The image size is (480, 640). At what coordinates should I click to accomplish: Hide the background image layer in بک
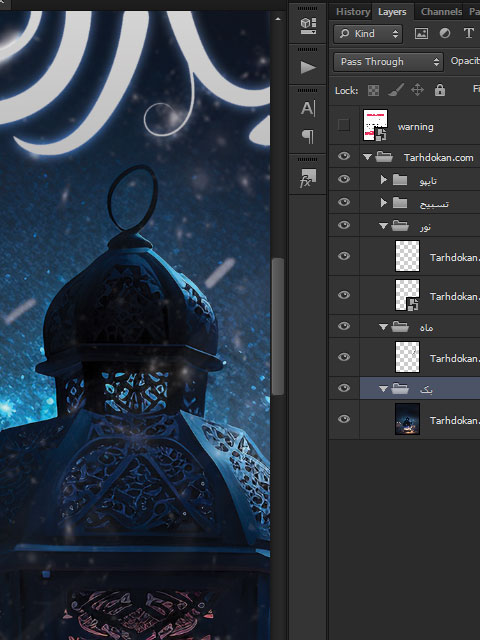click(x=344, y=419)
